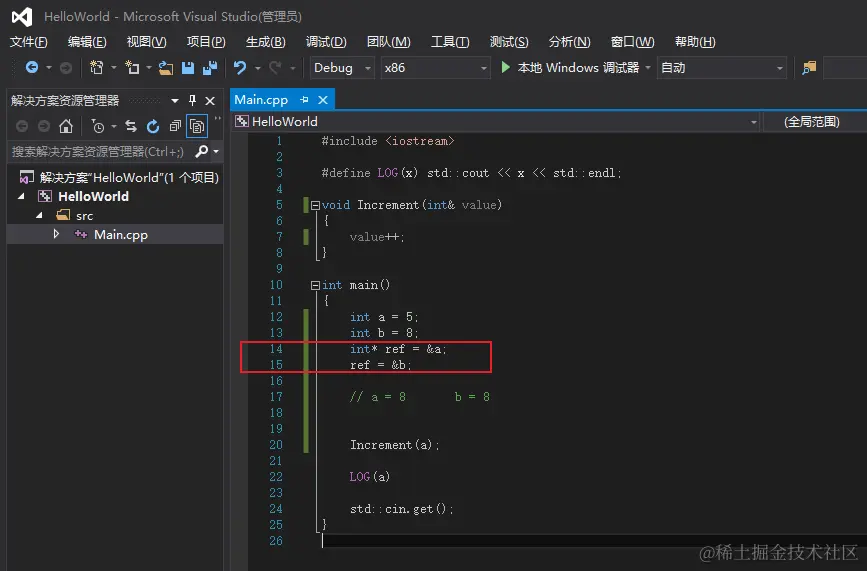Click the Add New Item toolbar icon
Screen dimensions: 867x571
tap(132, 67)
